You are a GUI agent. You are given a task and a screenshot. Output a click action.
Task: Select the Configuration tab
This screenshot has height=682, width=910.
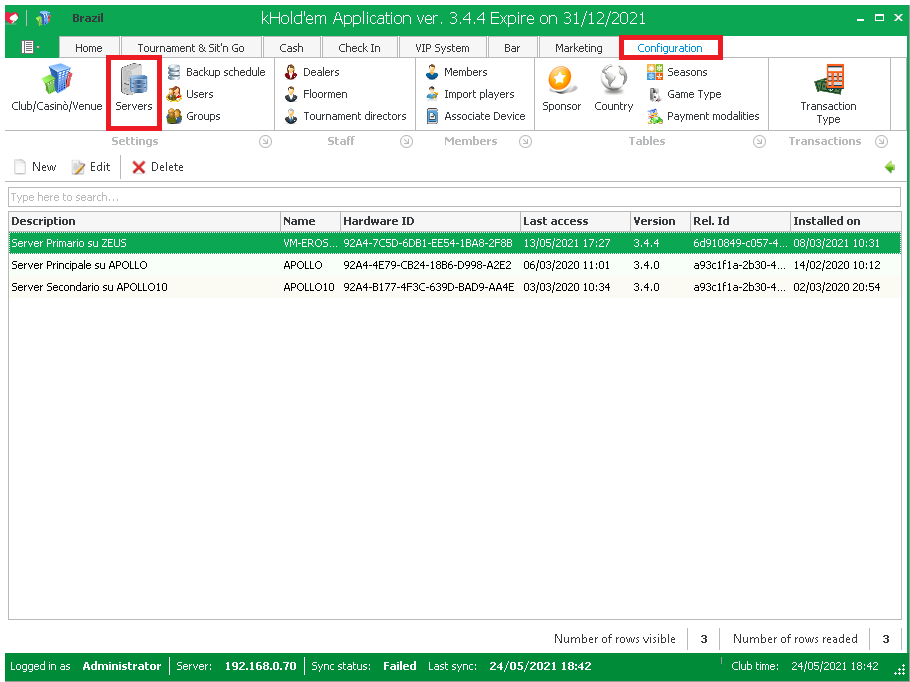coord(670,48)
